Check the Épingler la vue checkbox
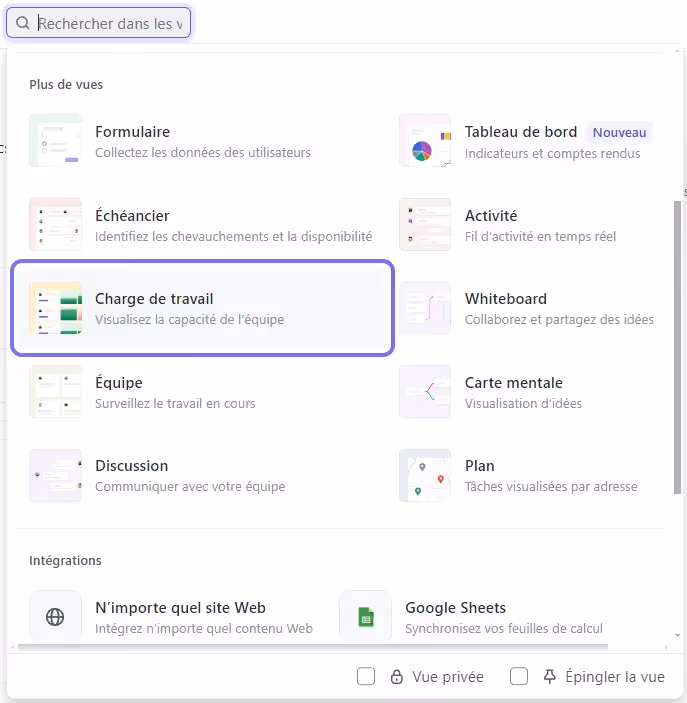Screen dimensions: 687x703 (519, 677)
